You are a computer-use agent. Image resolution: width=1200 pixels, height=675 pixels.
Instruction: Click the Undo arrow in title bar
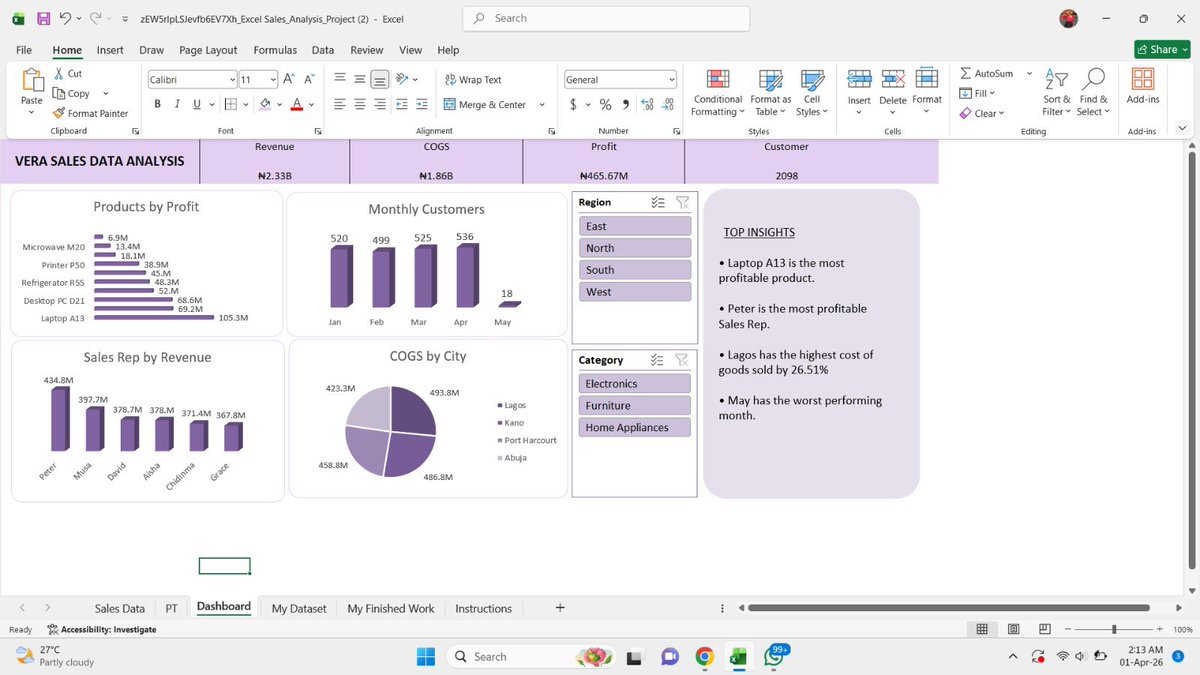pyautogui.click(x=65, y=19)
